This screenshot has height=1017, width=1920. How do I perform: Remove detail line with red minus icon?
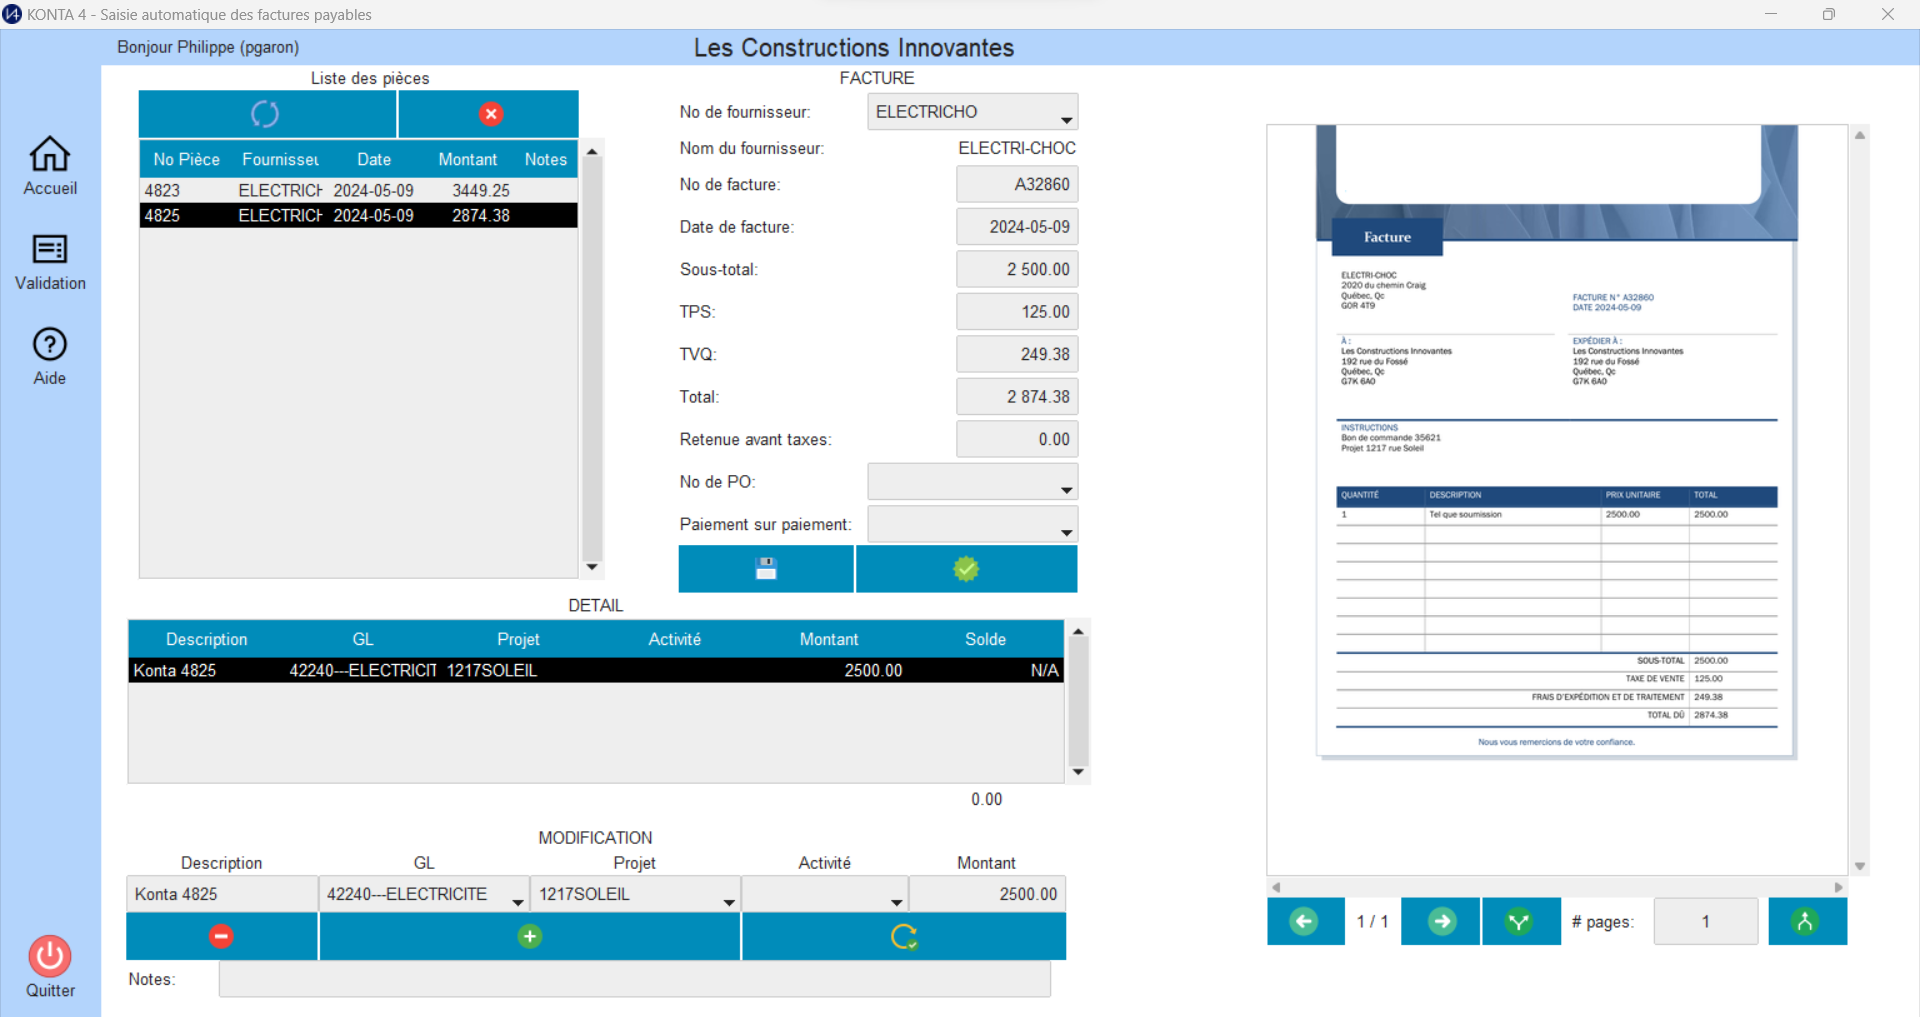click(x=221, y=936)
